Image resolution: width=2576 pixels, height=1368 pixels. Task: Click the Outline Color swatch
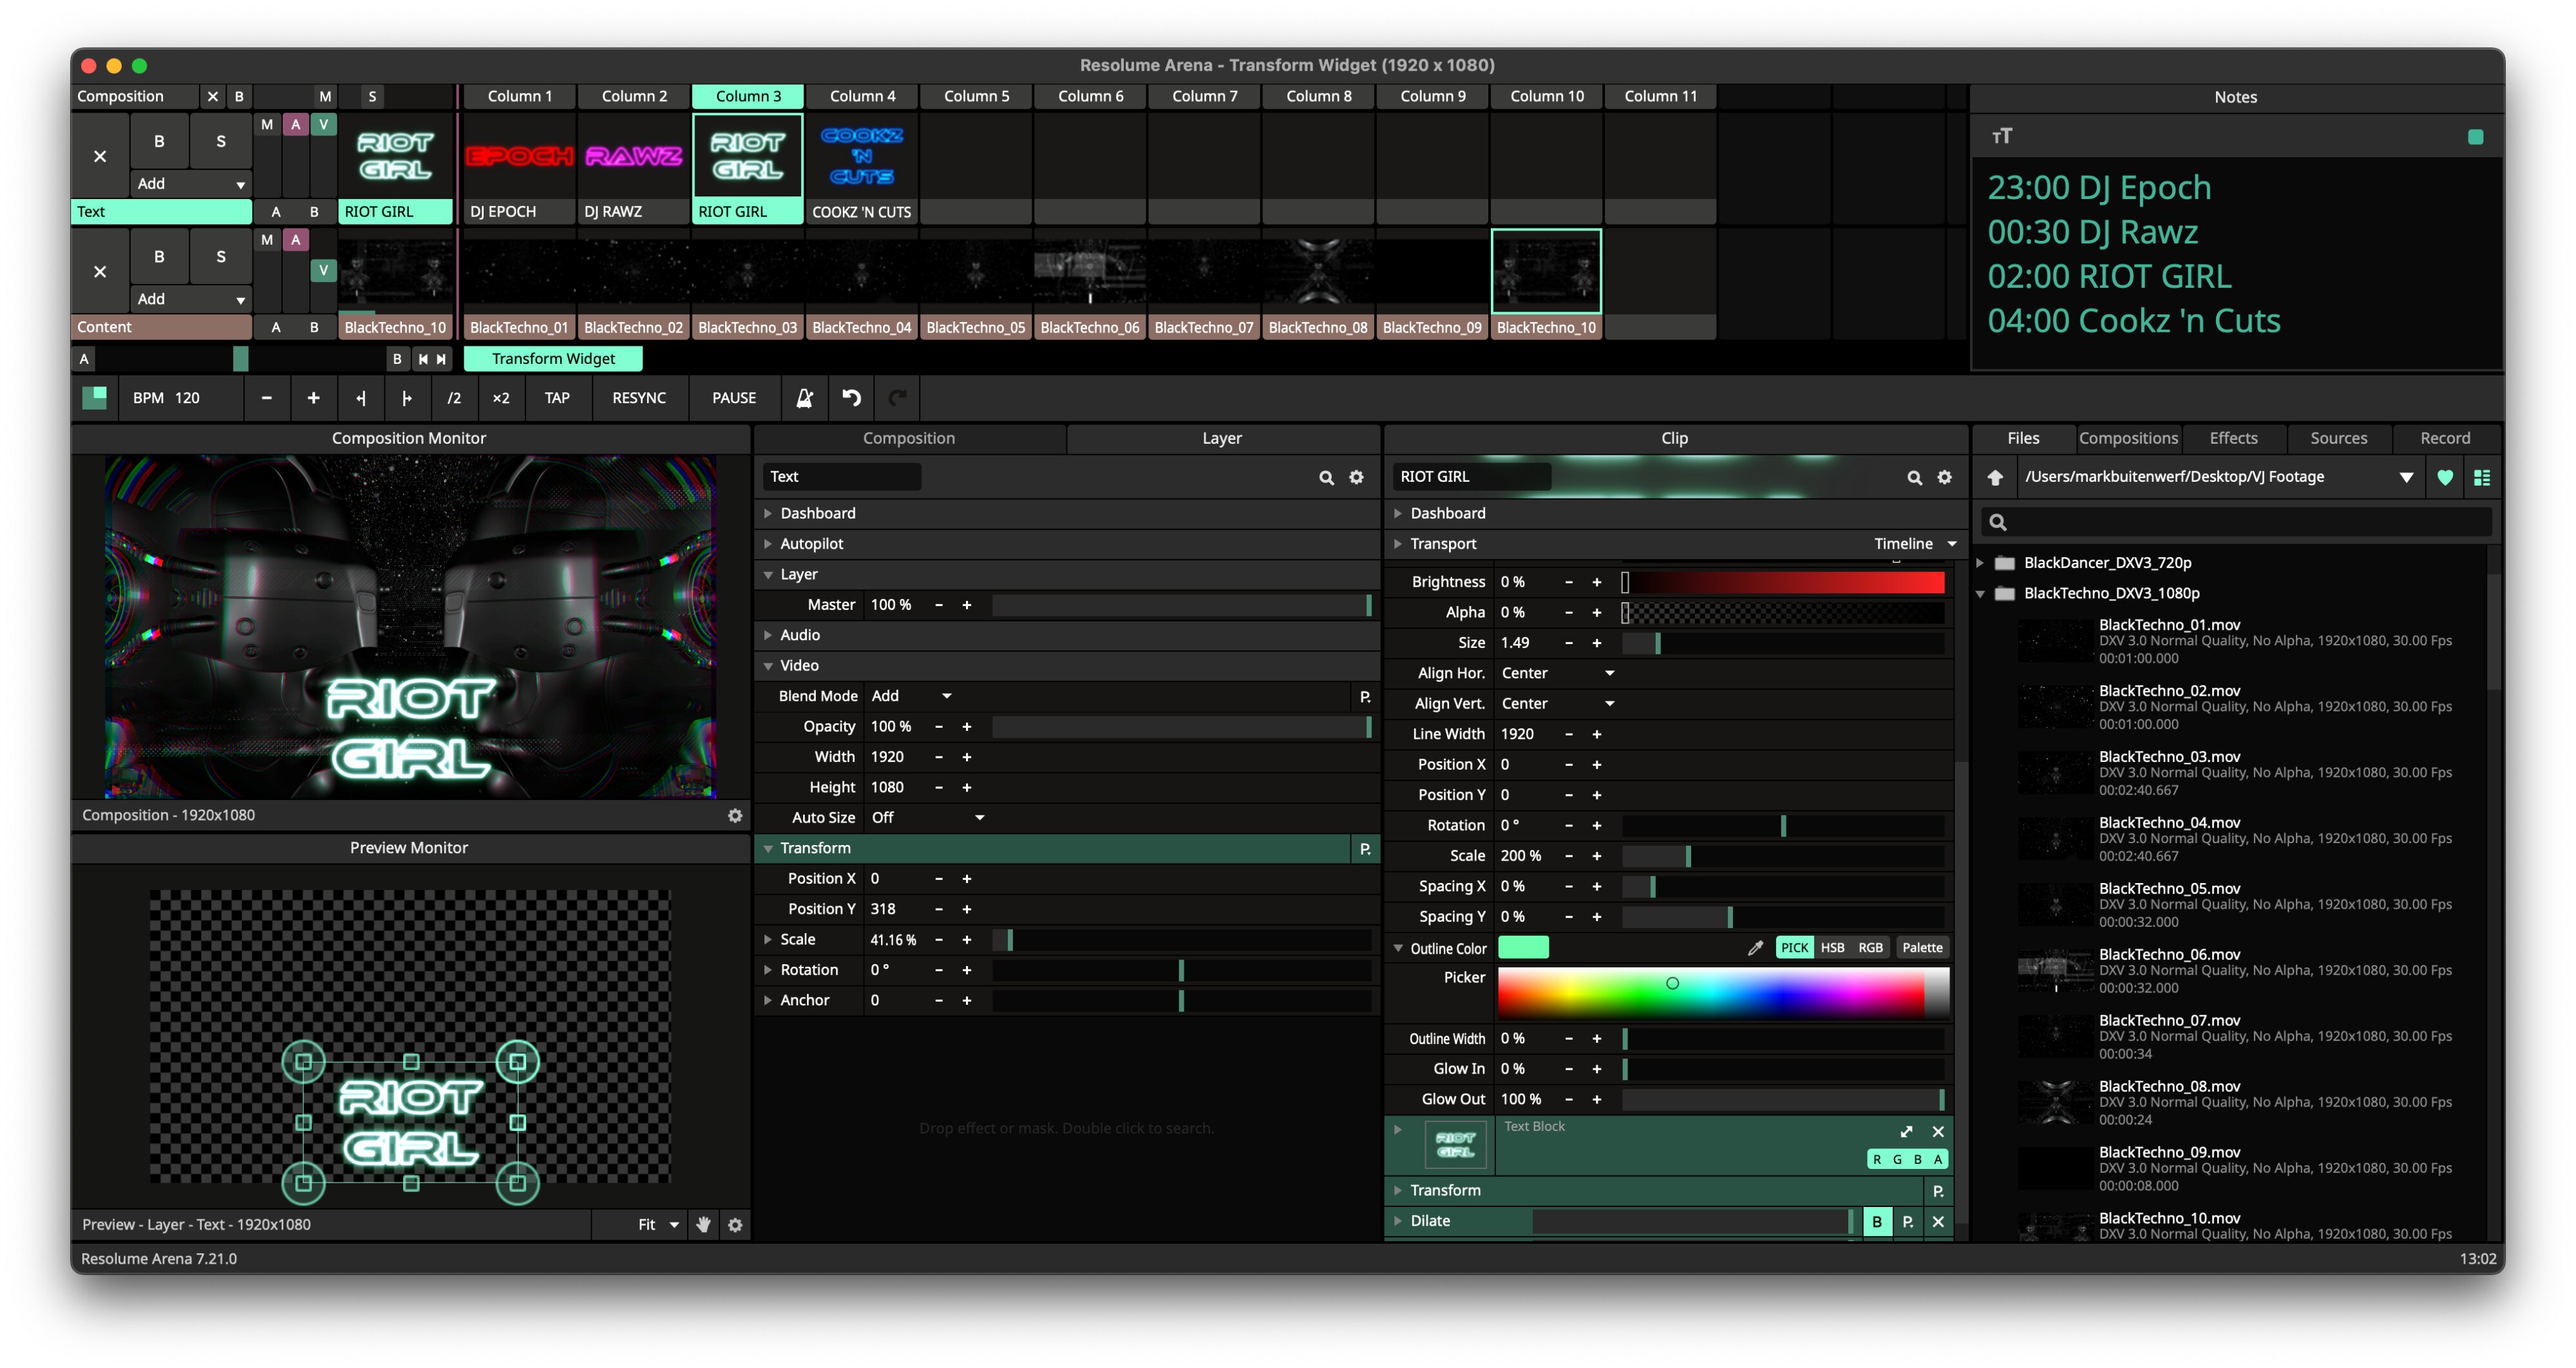[1523, 948]
